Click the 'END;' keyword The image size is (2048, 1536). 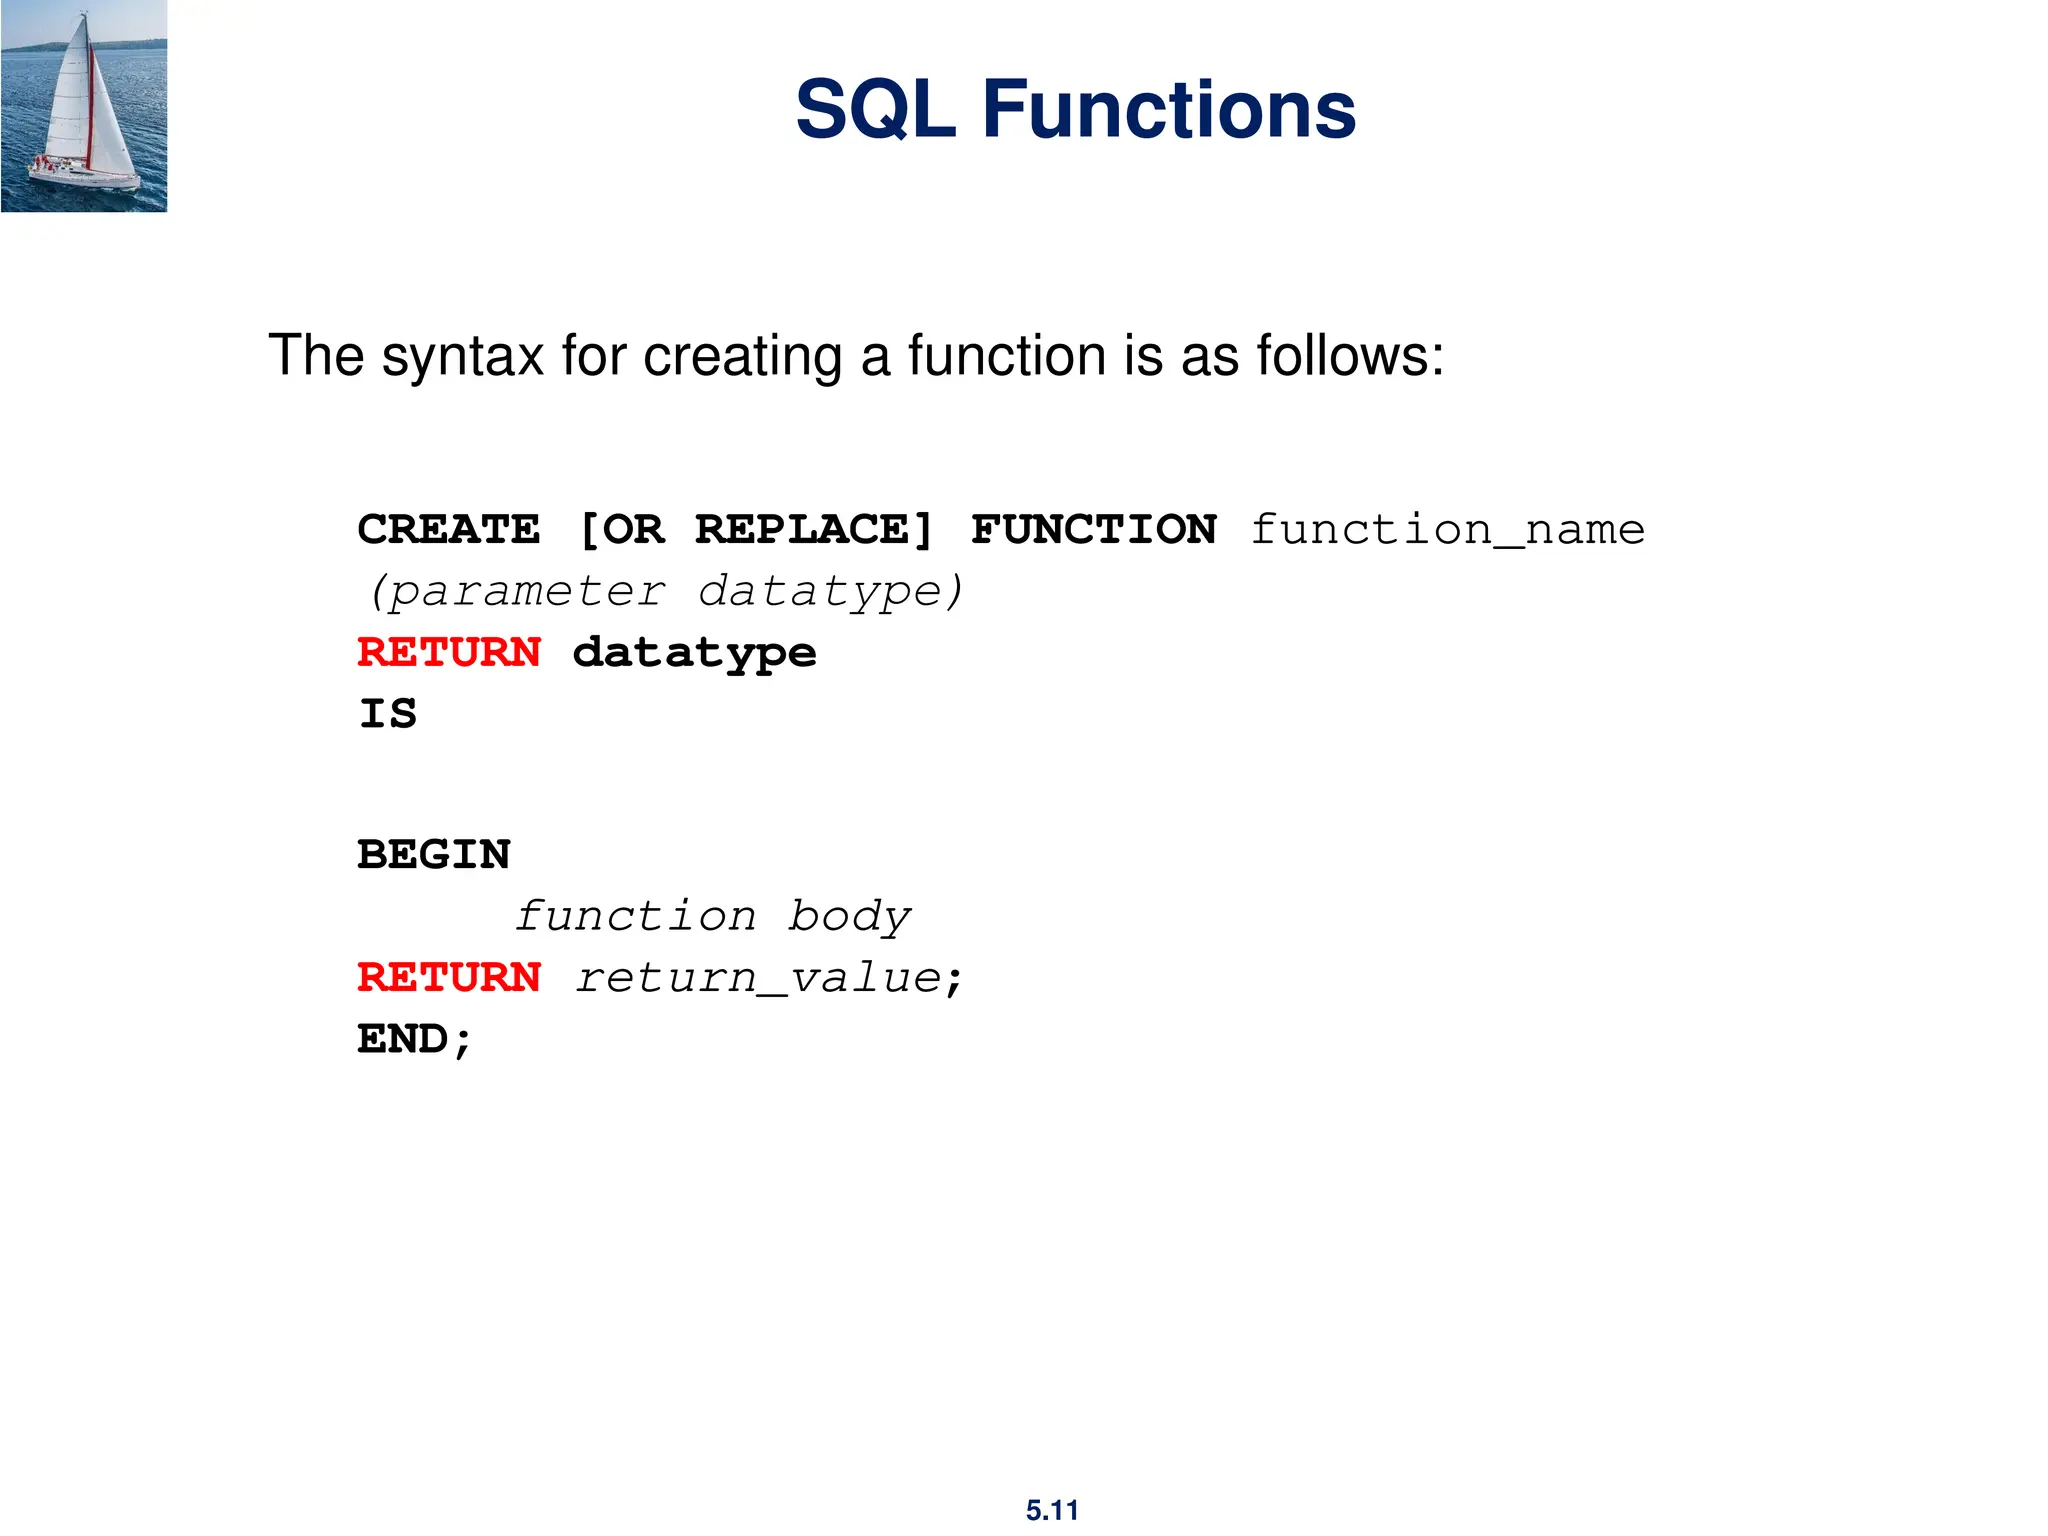click(x=414, y=1040)
